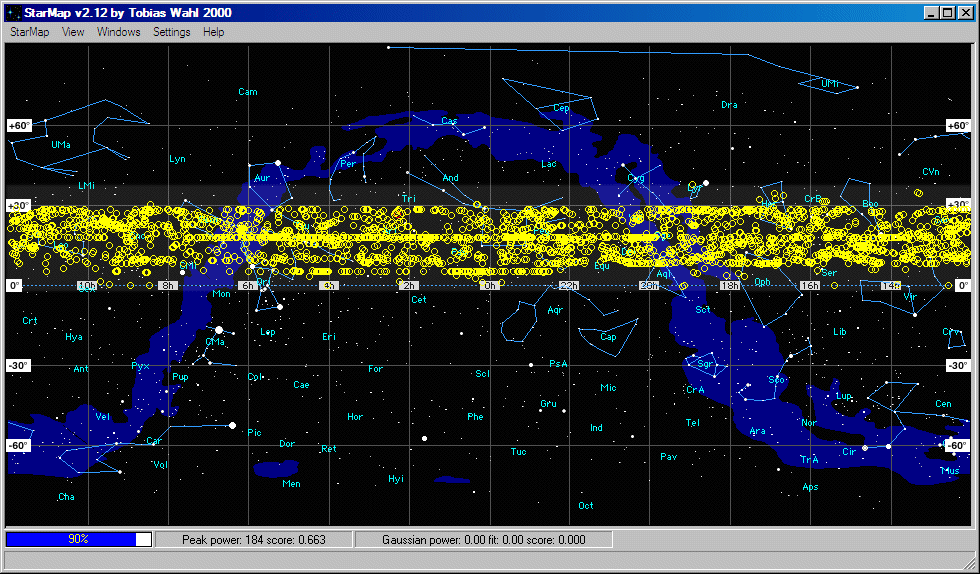Click the 0h right ascension marker

point(489,286)
